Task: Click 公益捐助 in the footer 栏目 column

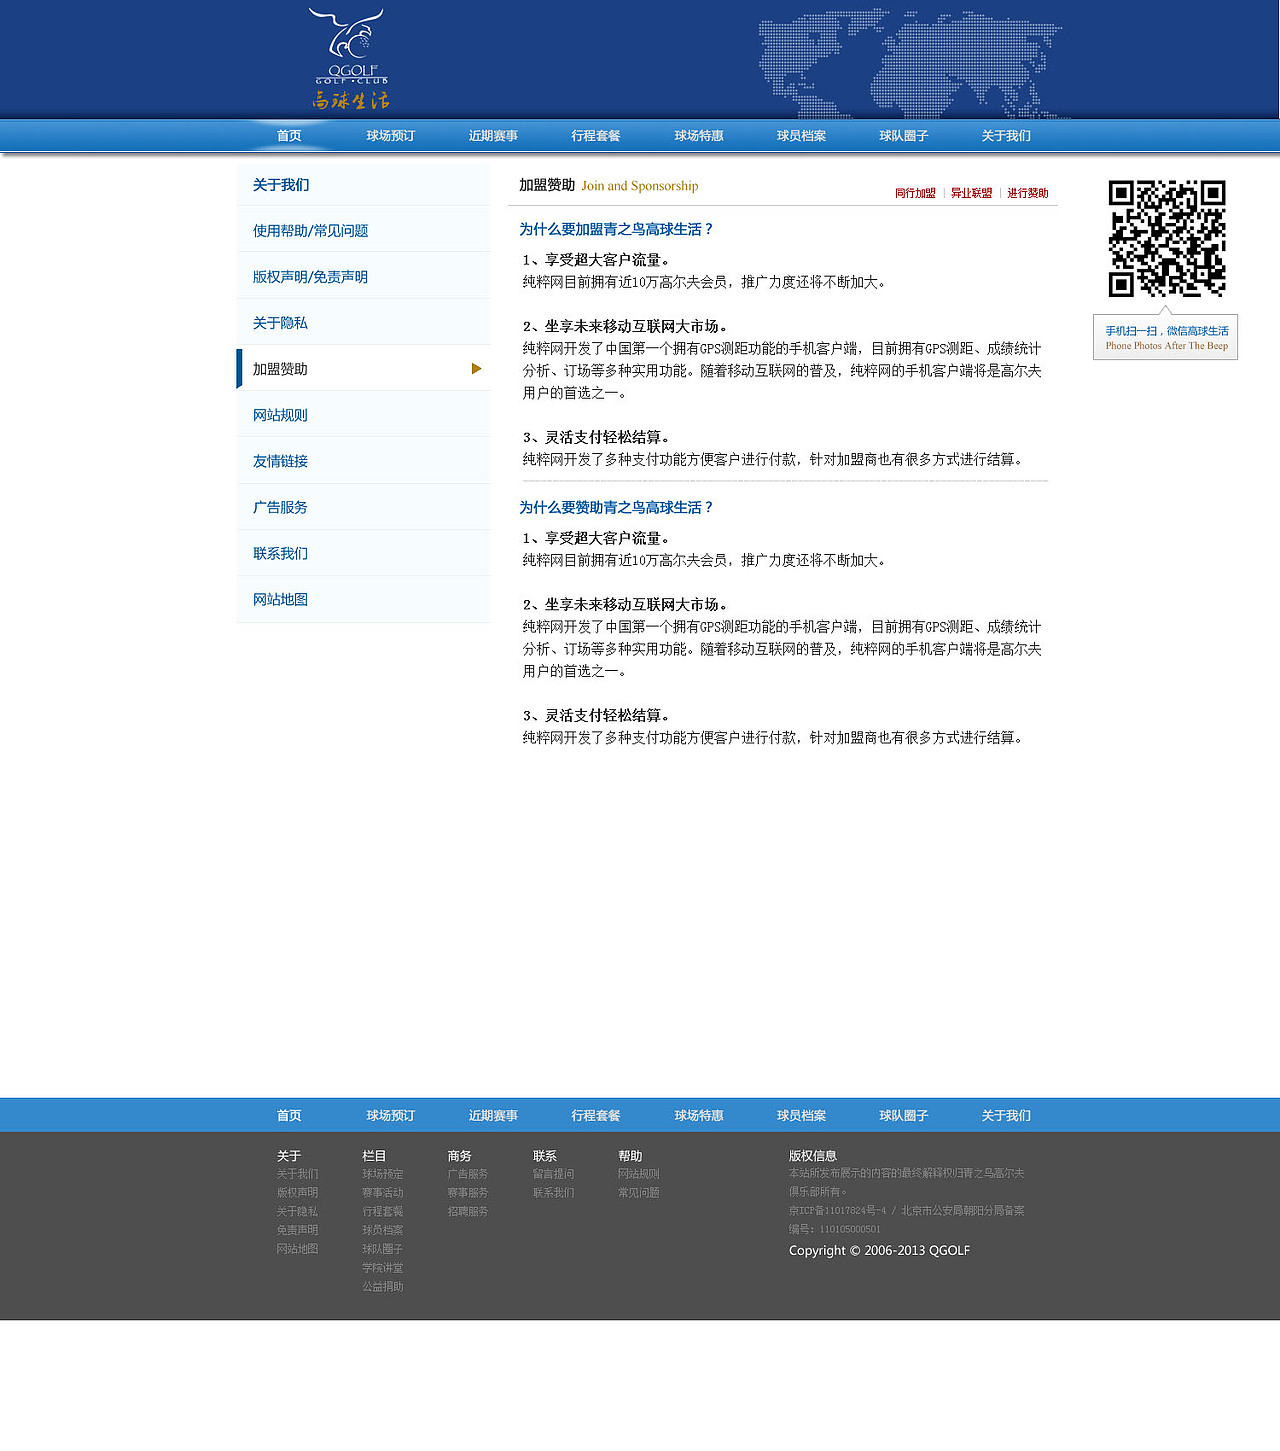Action: [x=382, y=1287]
